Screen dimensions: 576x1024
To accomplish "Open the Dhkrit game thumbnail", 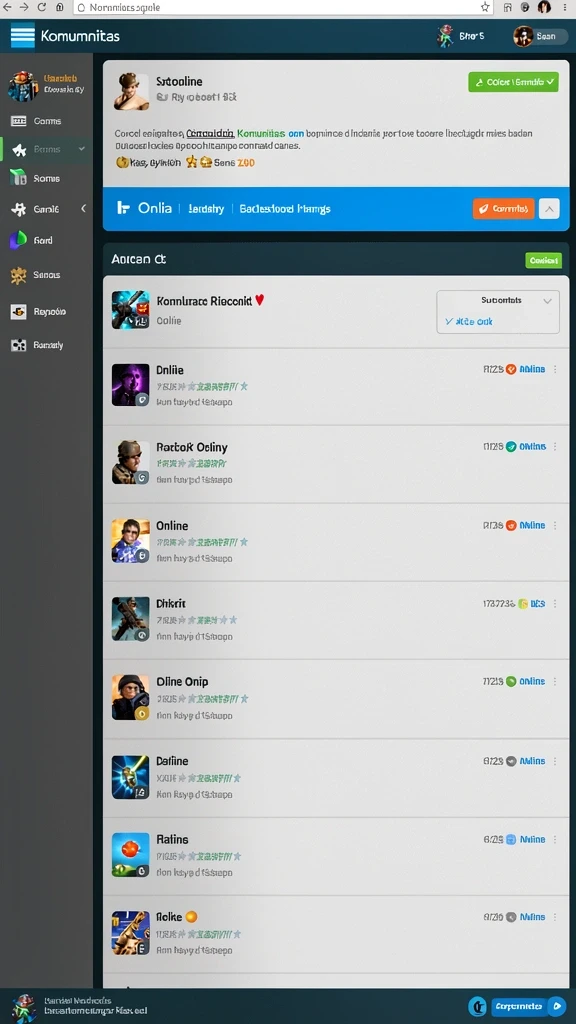I will point(131,618).
